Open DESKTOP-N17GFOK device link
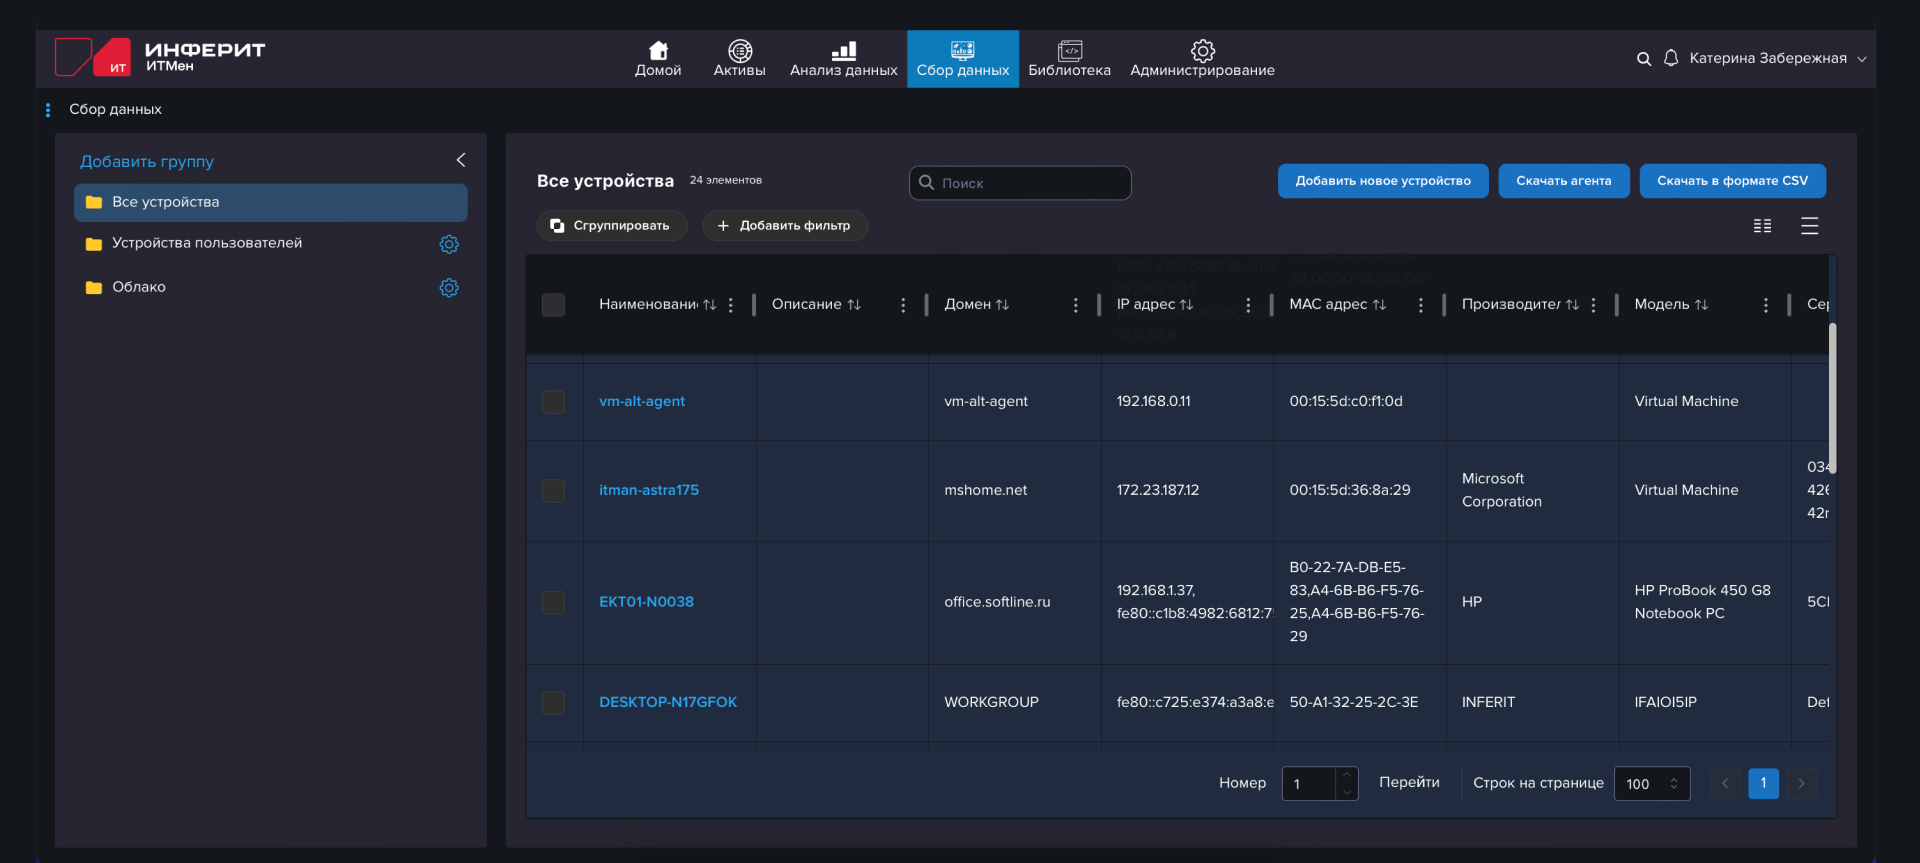The width and height of the screenshot is (1920, 863). pyautogui.click(x=668, y=703)
